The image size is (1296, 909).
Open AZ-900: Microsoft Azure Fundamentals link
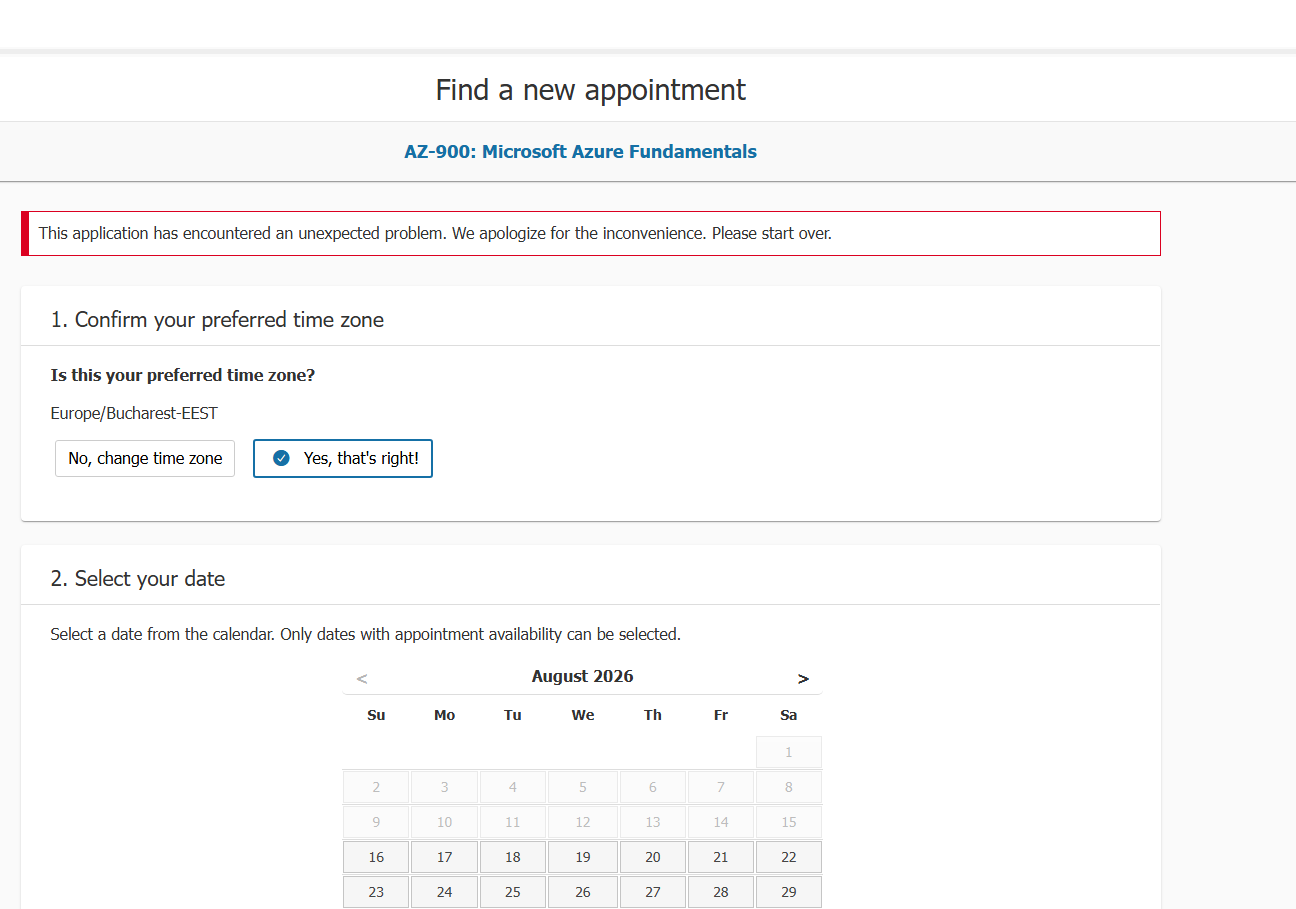580,152
